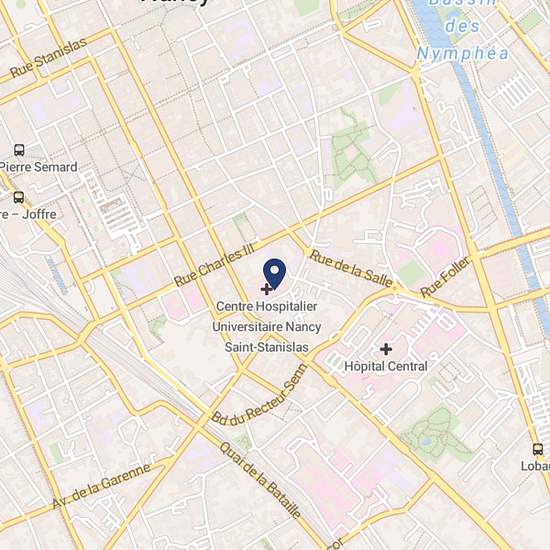Click the hospital cross icon beside the pin
Screen dimensions: 550x550
pos(266,289)
